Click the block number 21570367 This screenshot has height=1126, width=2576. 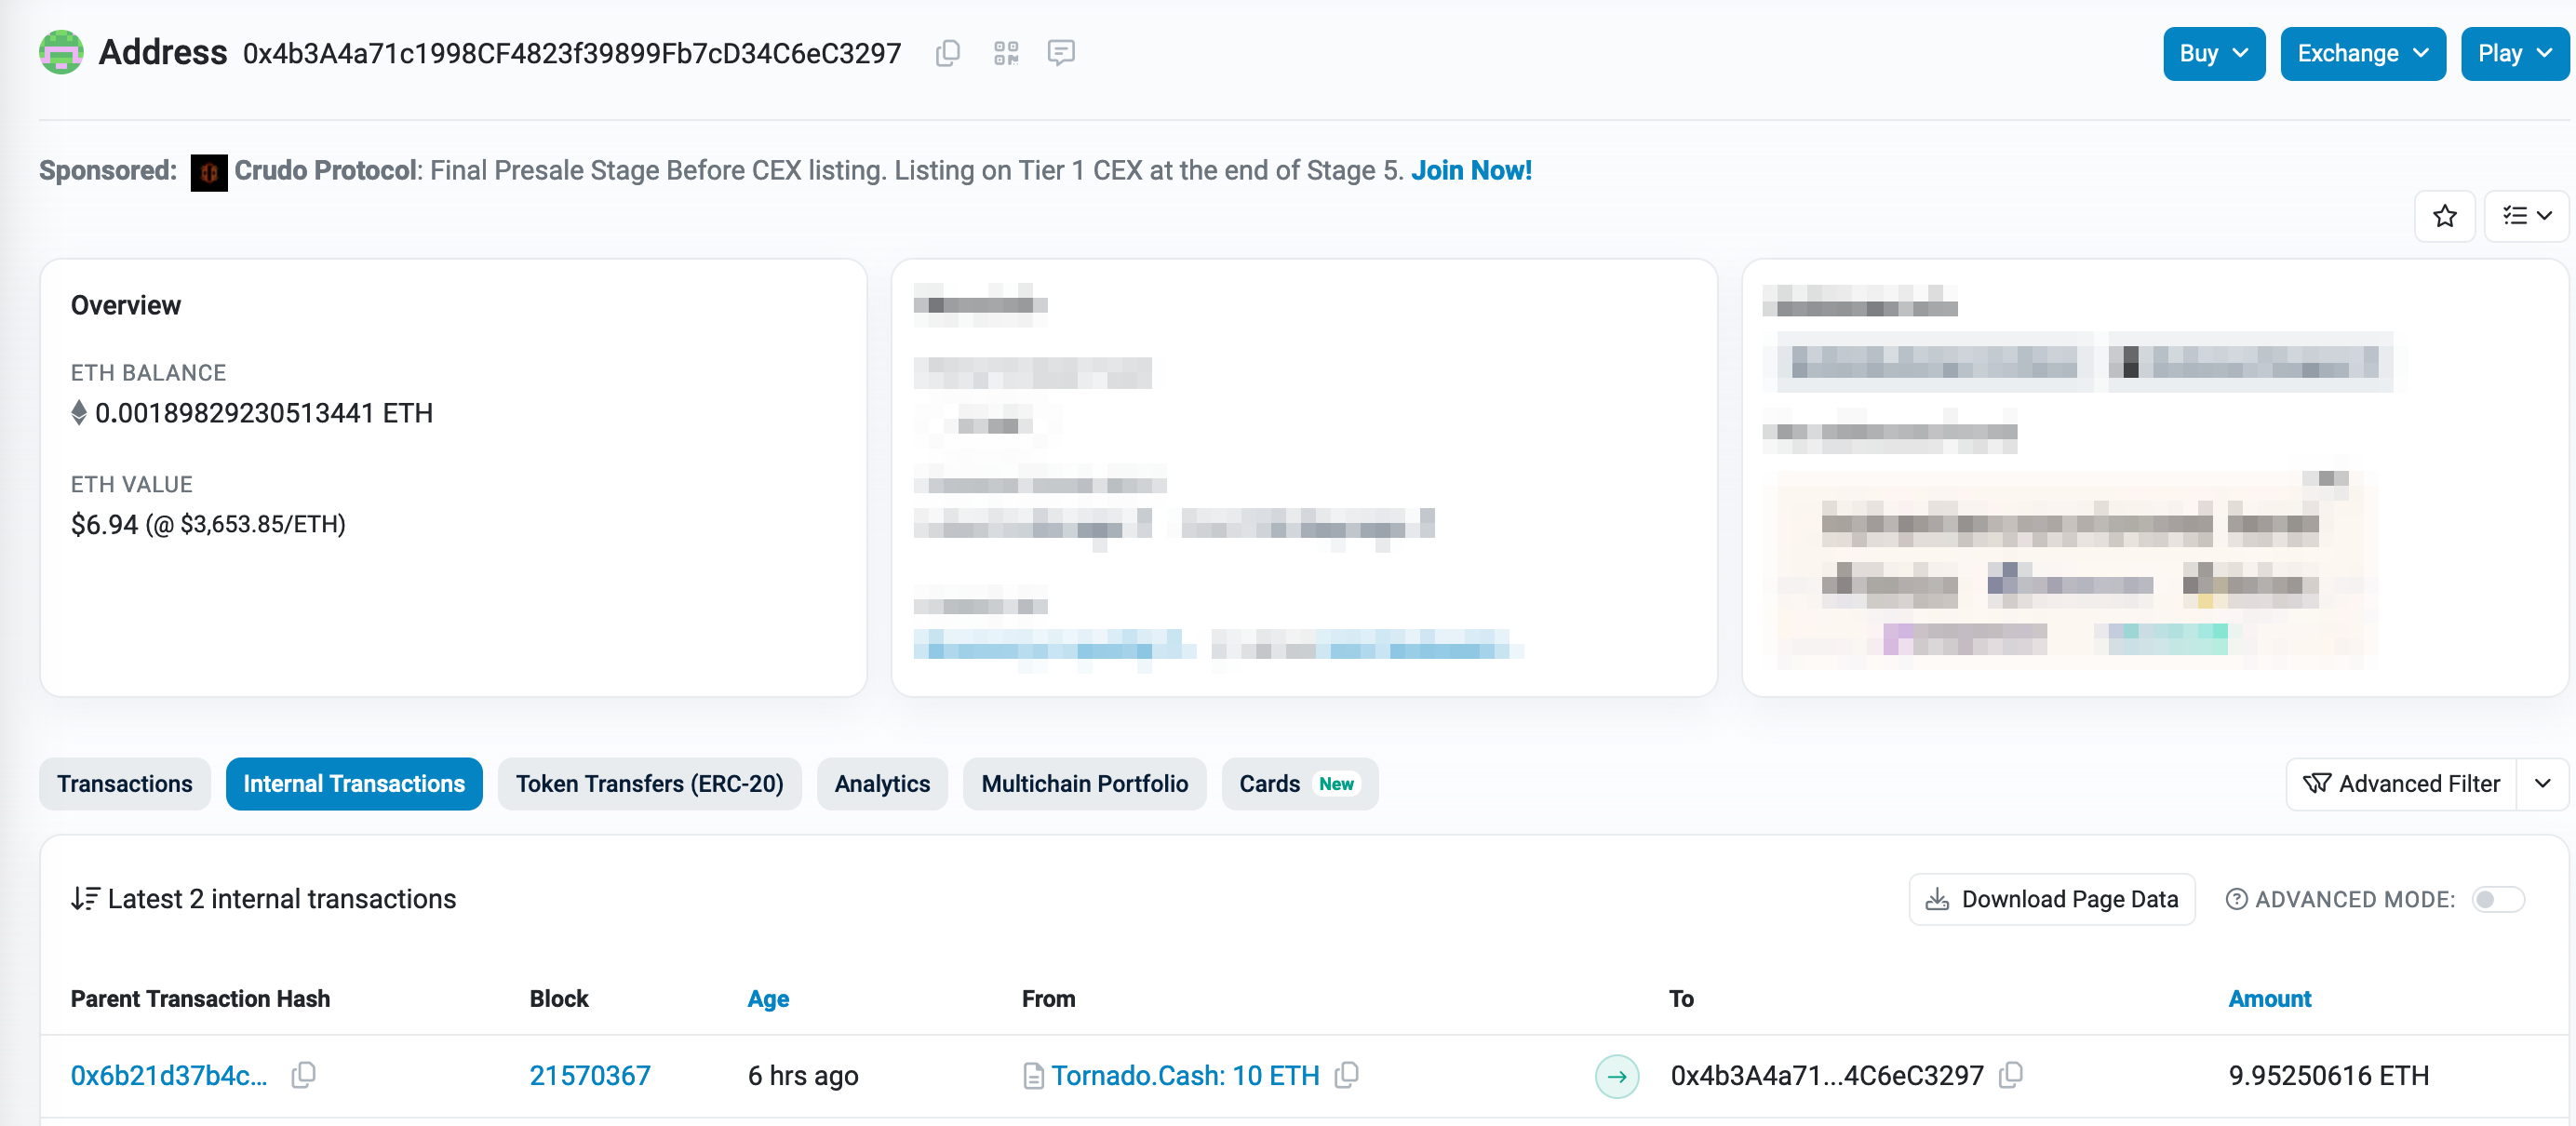point(588,1075)
